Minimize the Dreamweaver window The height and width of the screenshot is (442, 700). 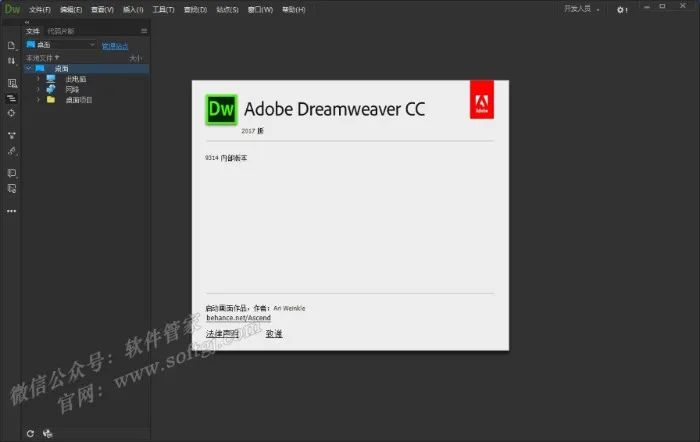tap(646, 7)
